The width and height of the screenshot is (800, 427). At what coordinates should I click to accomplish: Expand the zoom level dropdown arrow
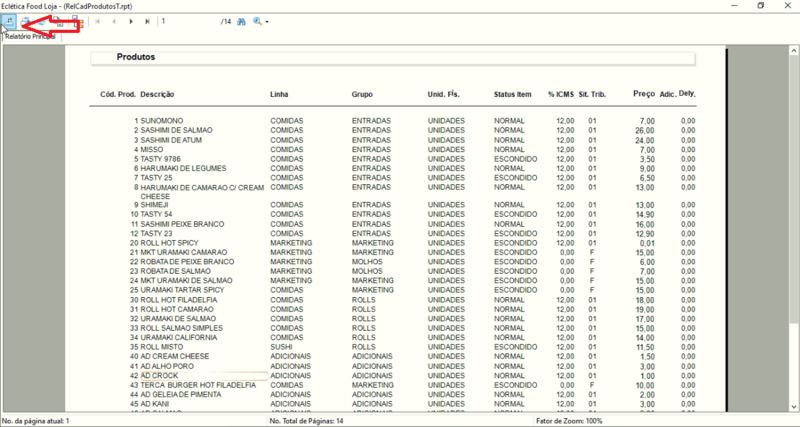[x=266, y=22]
